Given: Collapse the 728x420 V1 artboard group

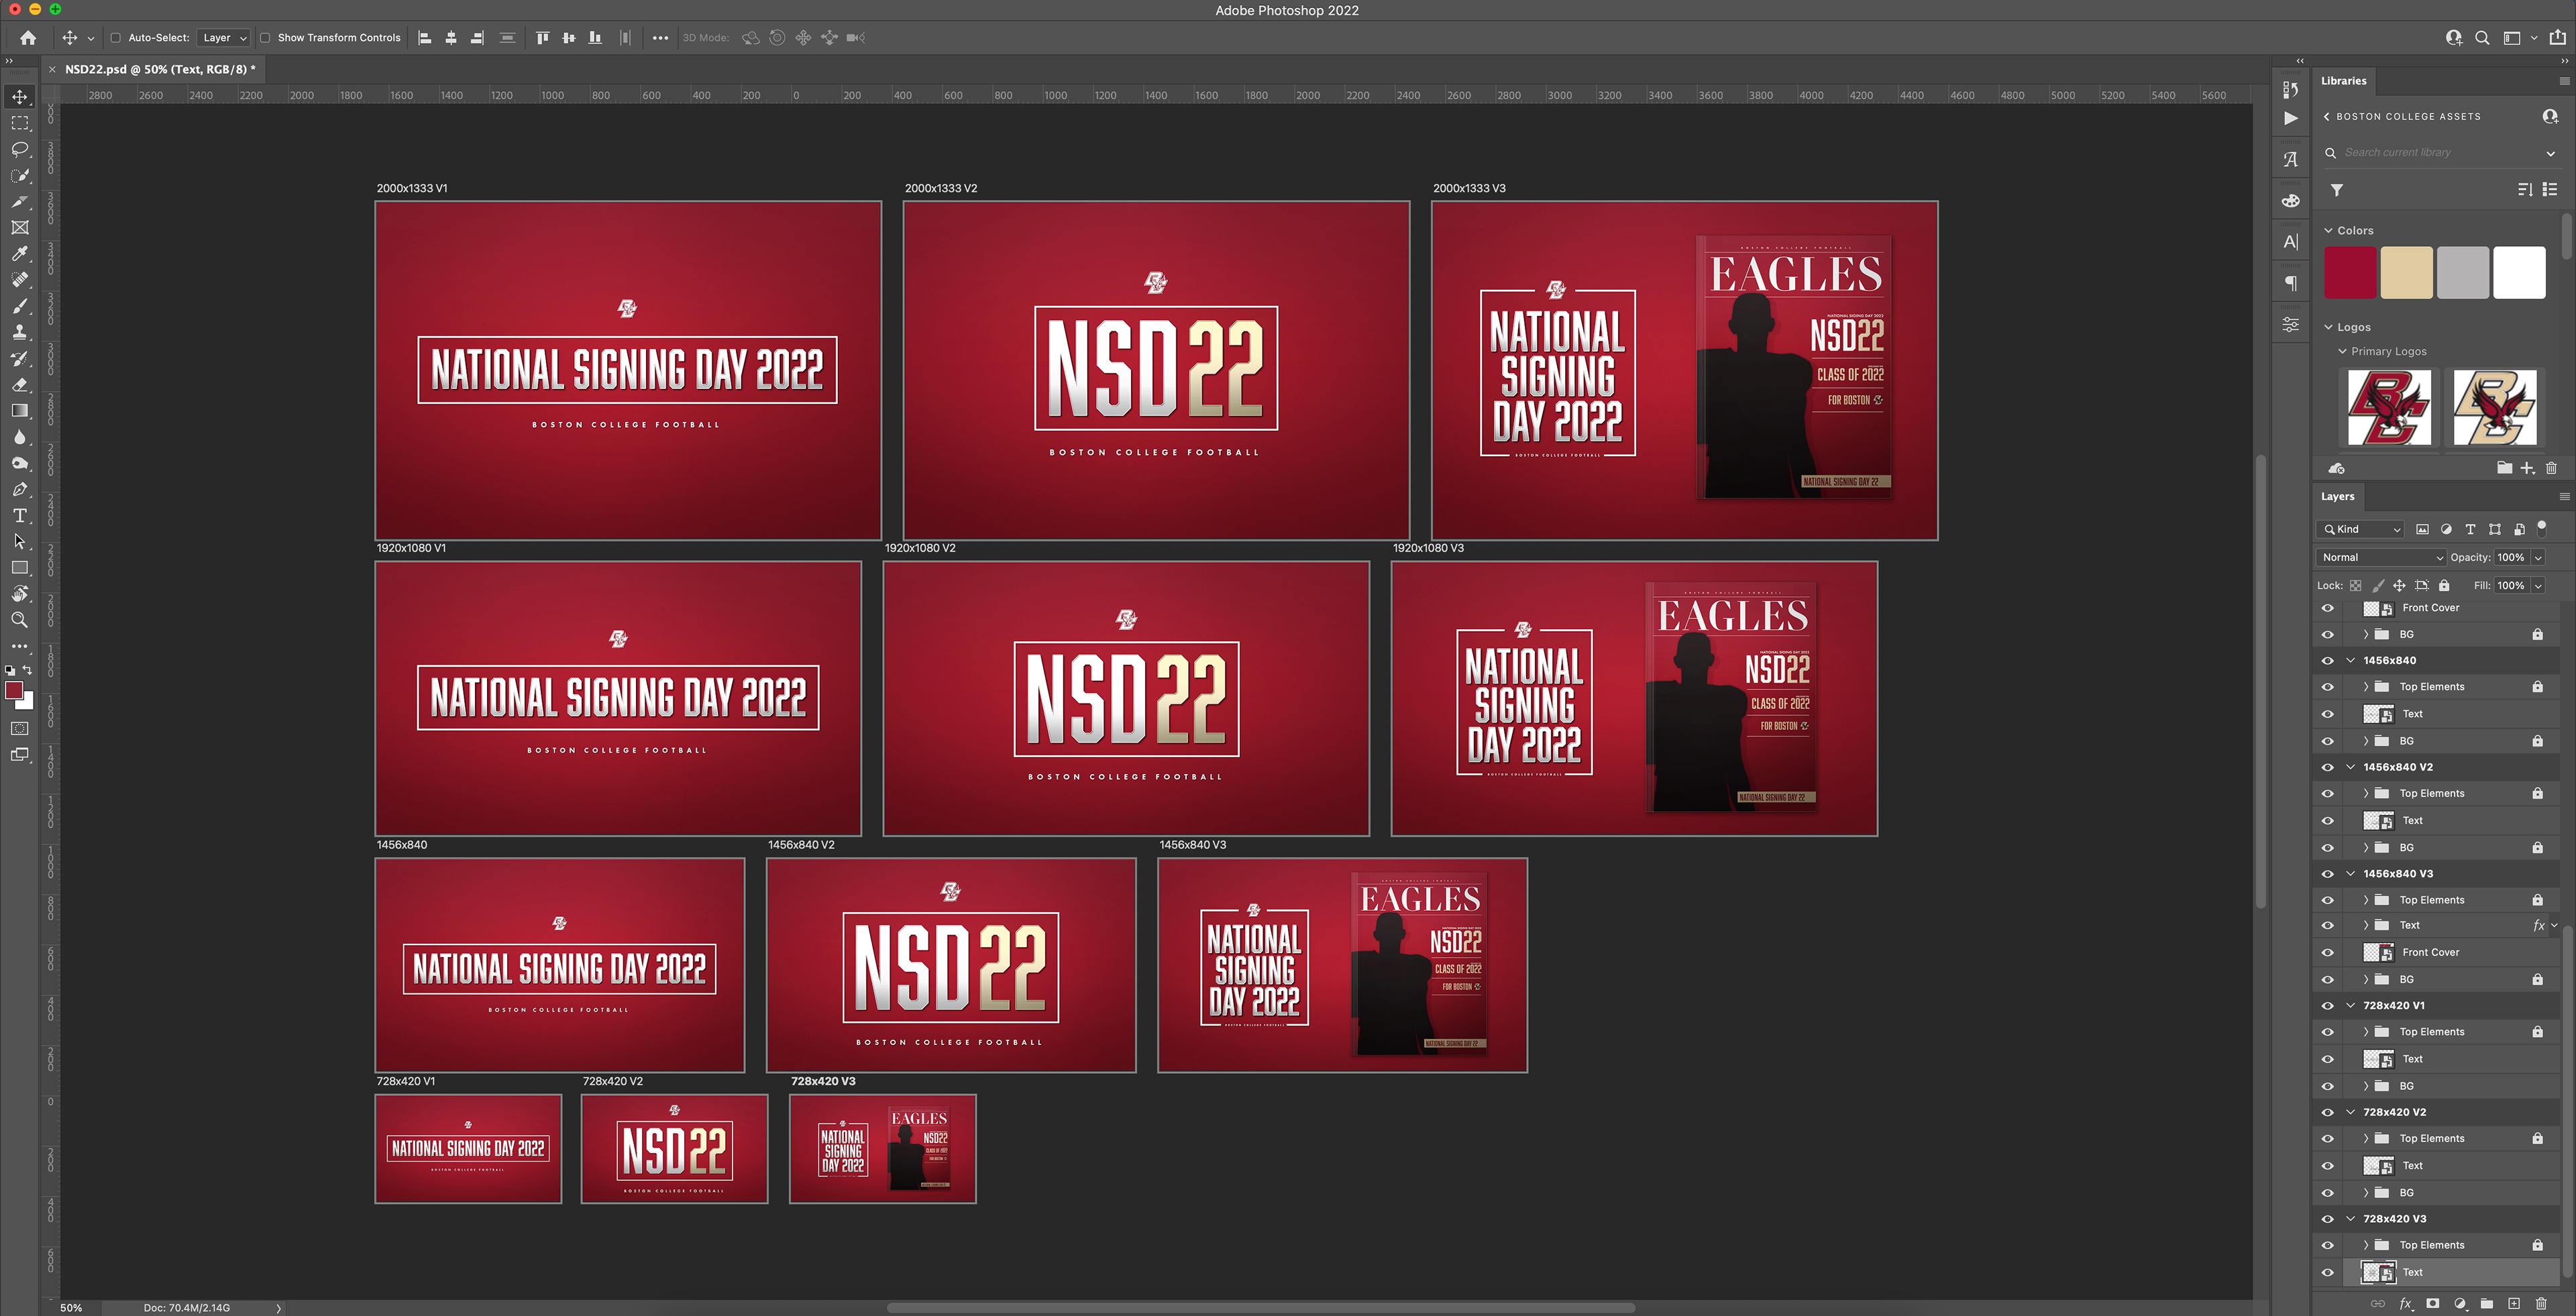Looking at the screenshot, I should [x=2350, y=1006].
